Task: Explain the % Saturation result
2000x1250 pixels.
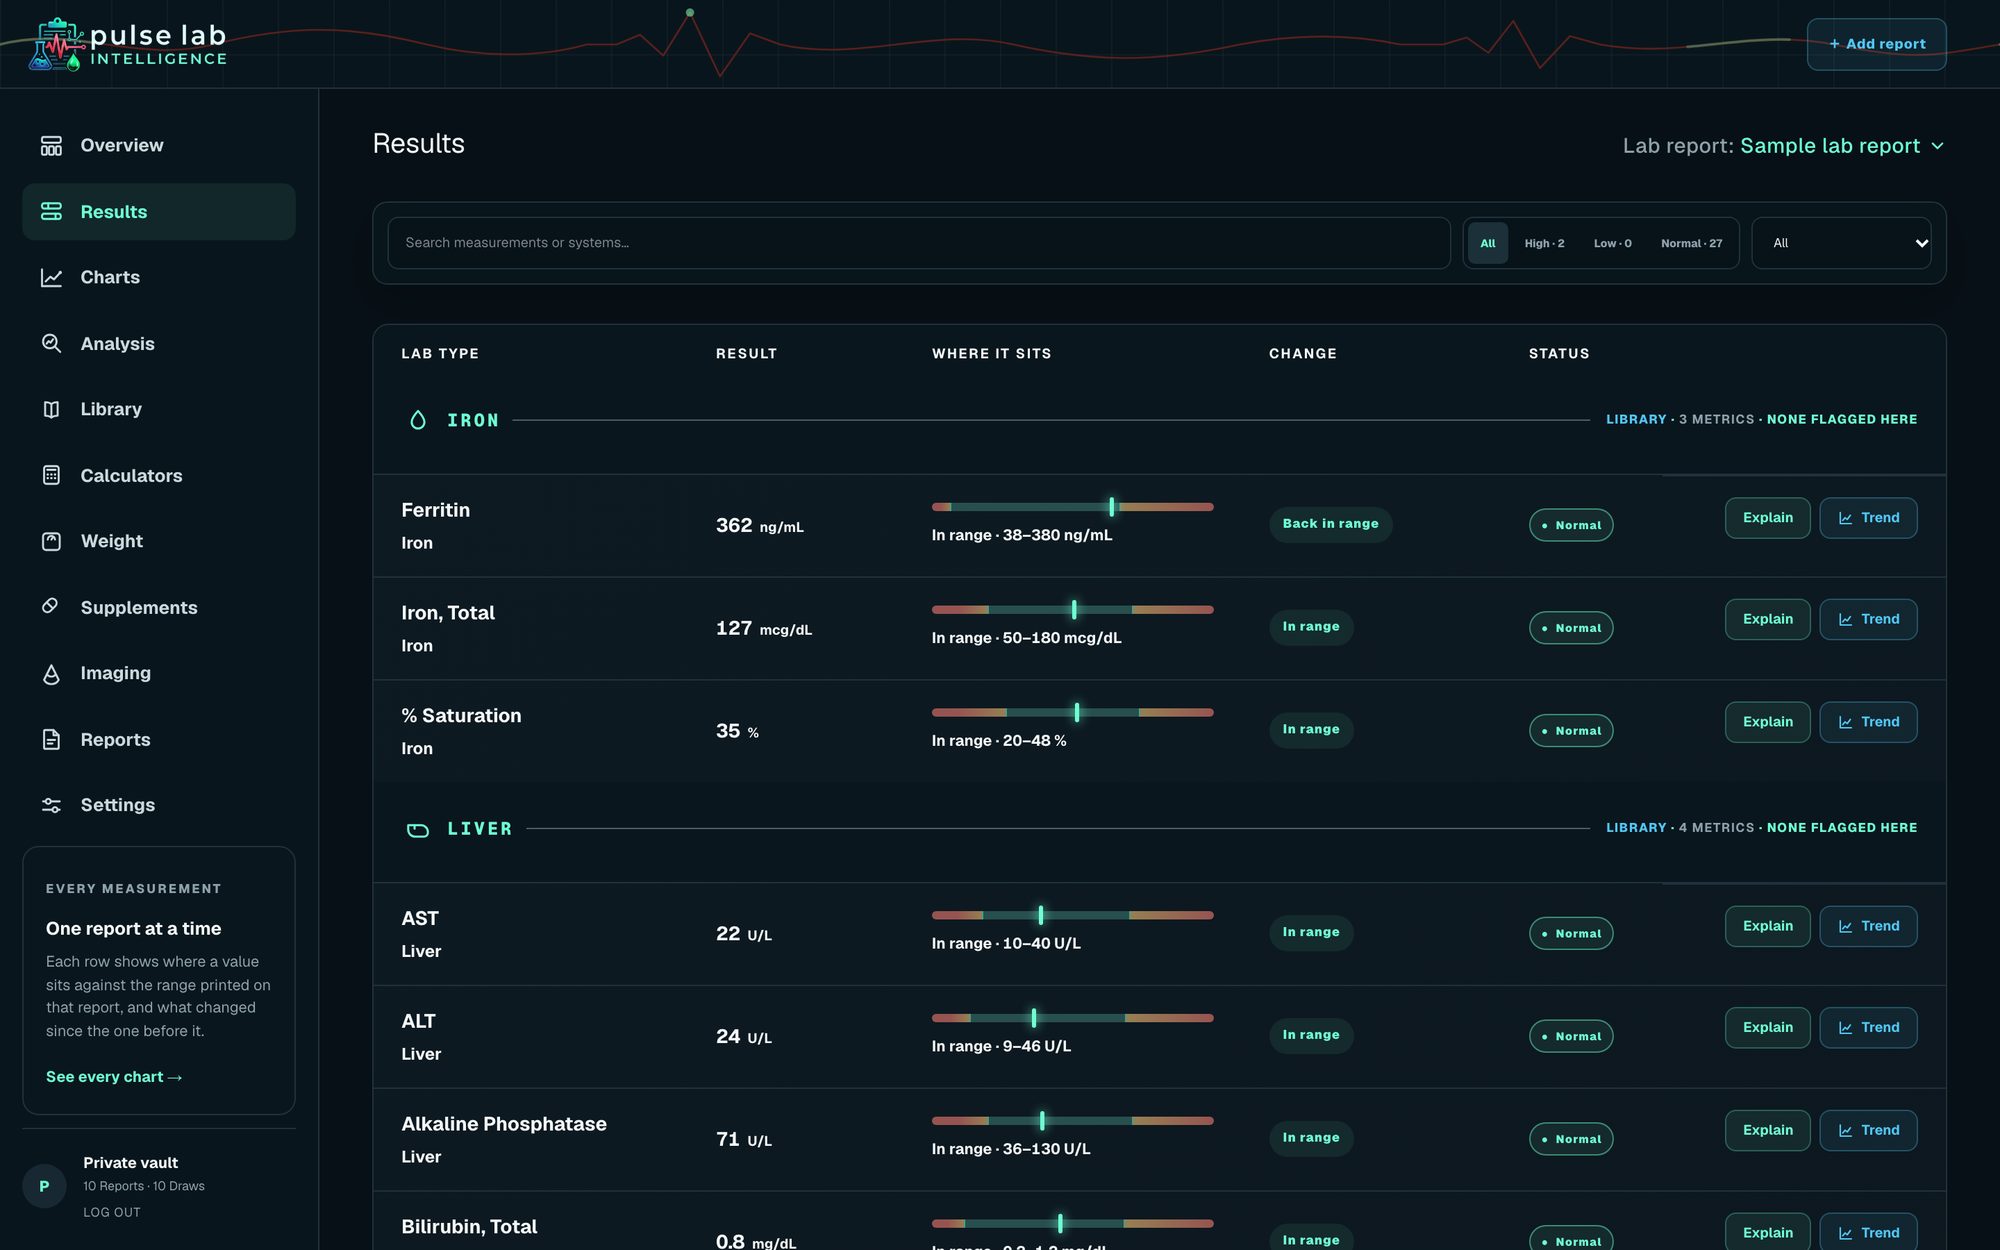Action: [1767, 722]
